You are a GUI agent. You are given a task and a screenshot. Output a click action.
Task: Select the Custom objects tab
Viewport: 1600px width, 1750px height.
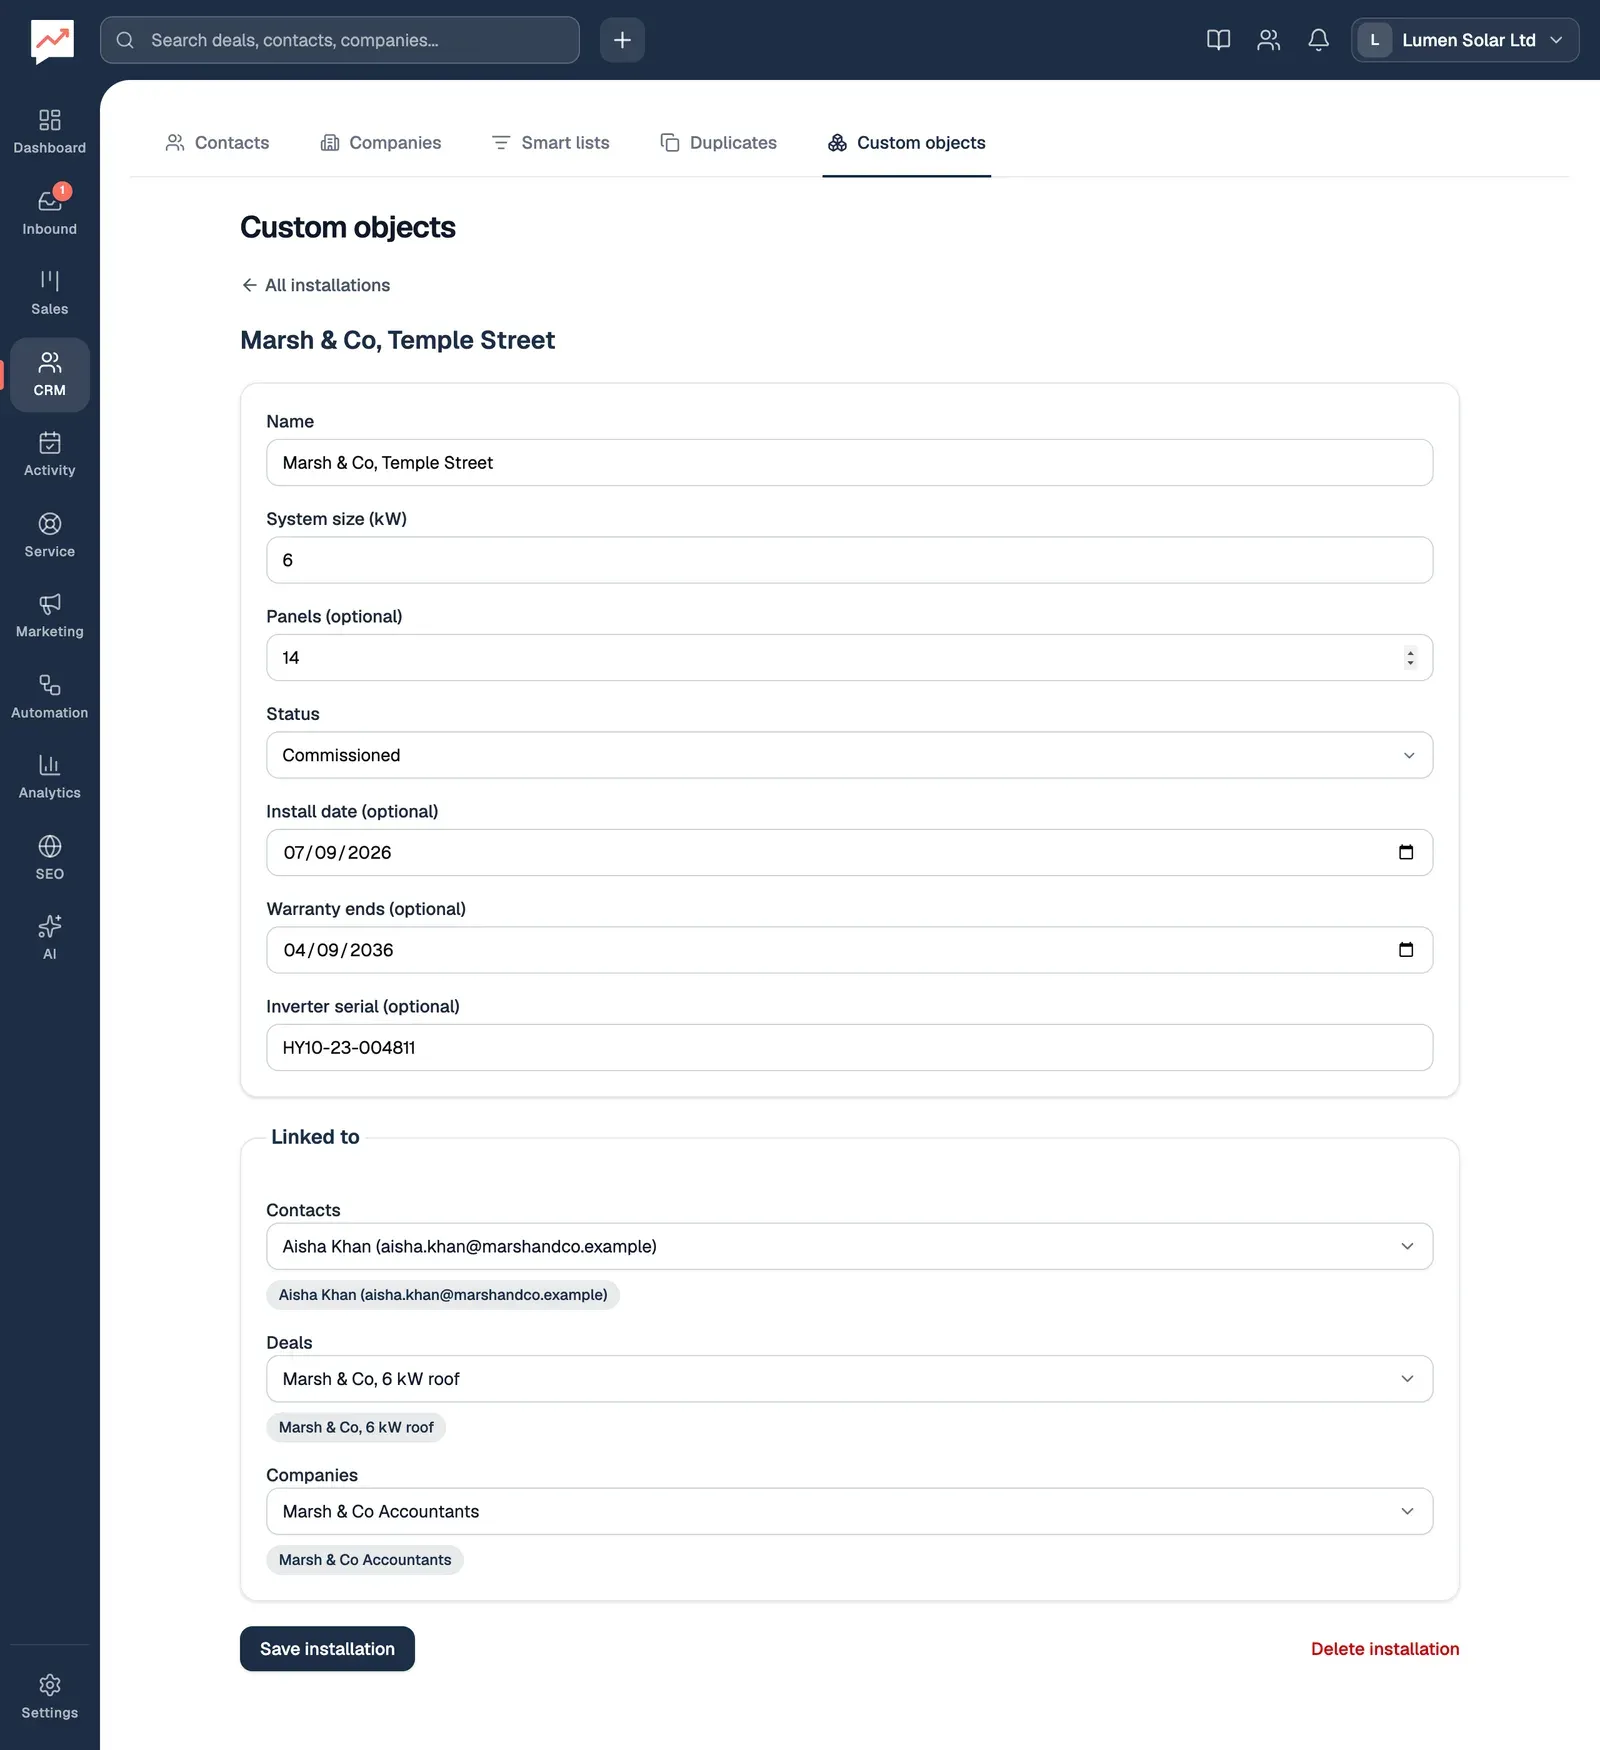pyautogui.click(x=906, y=143)
